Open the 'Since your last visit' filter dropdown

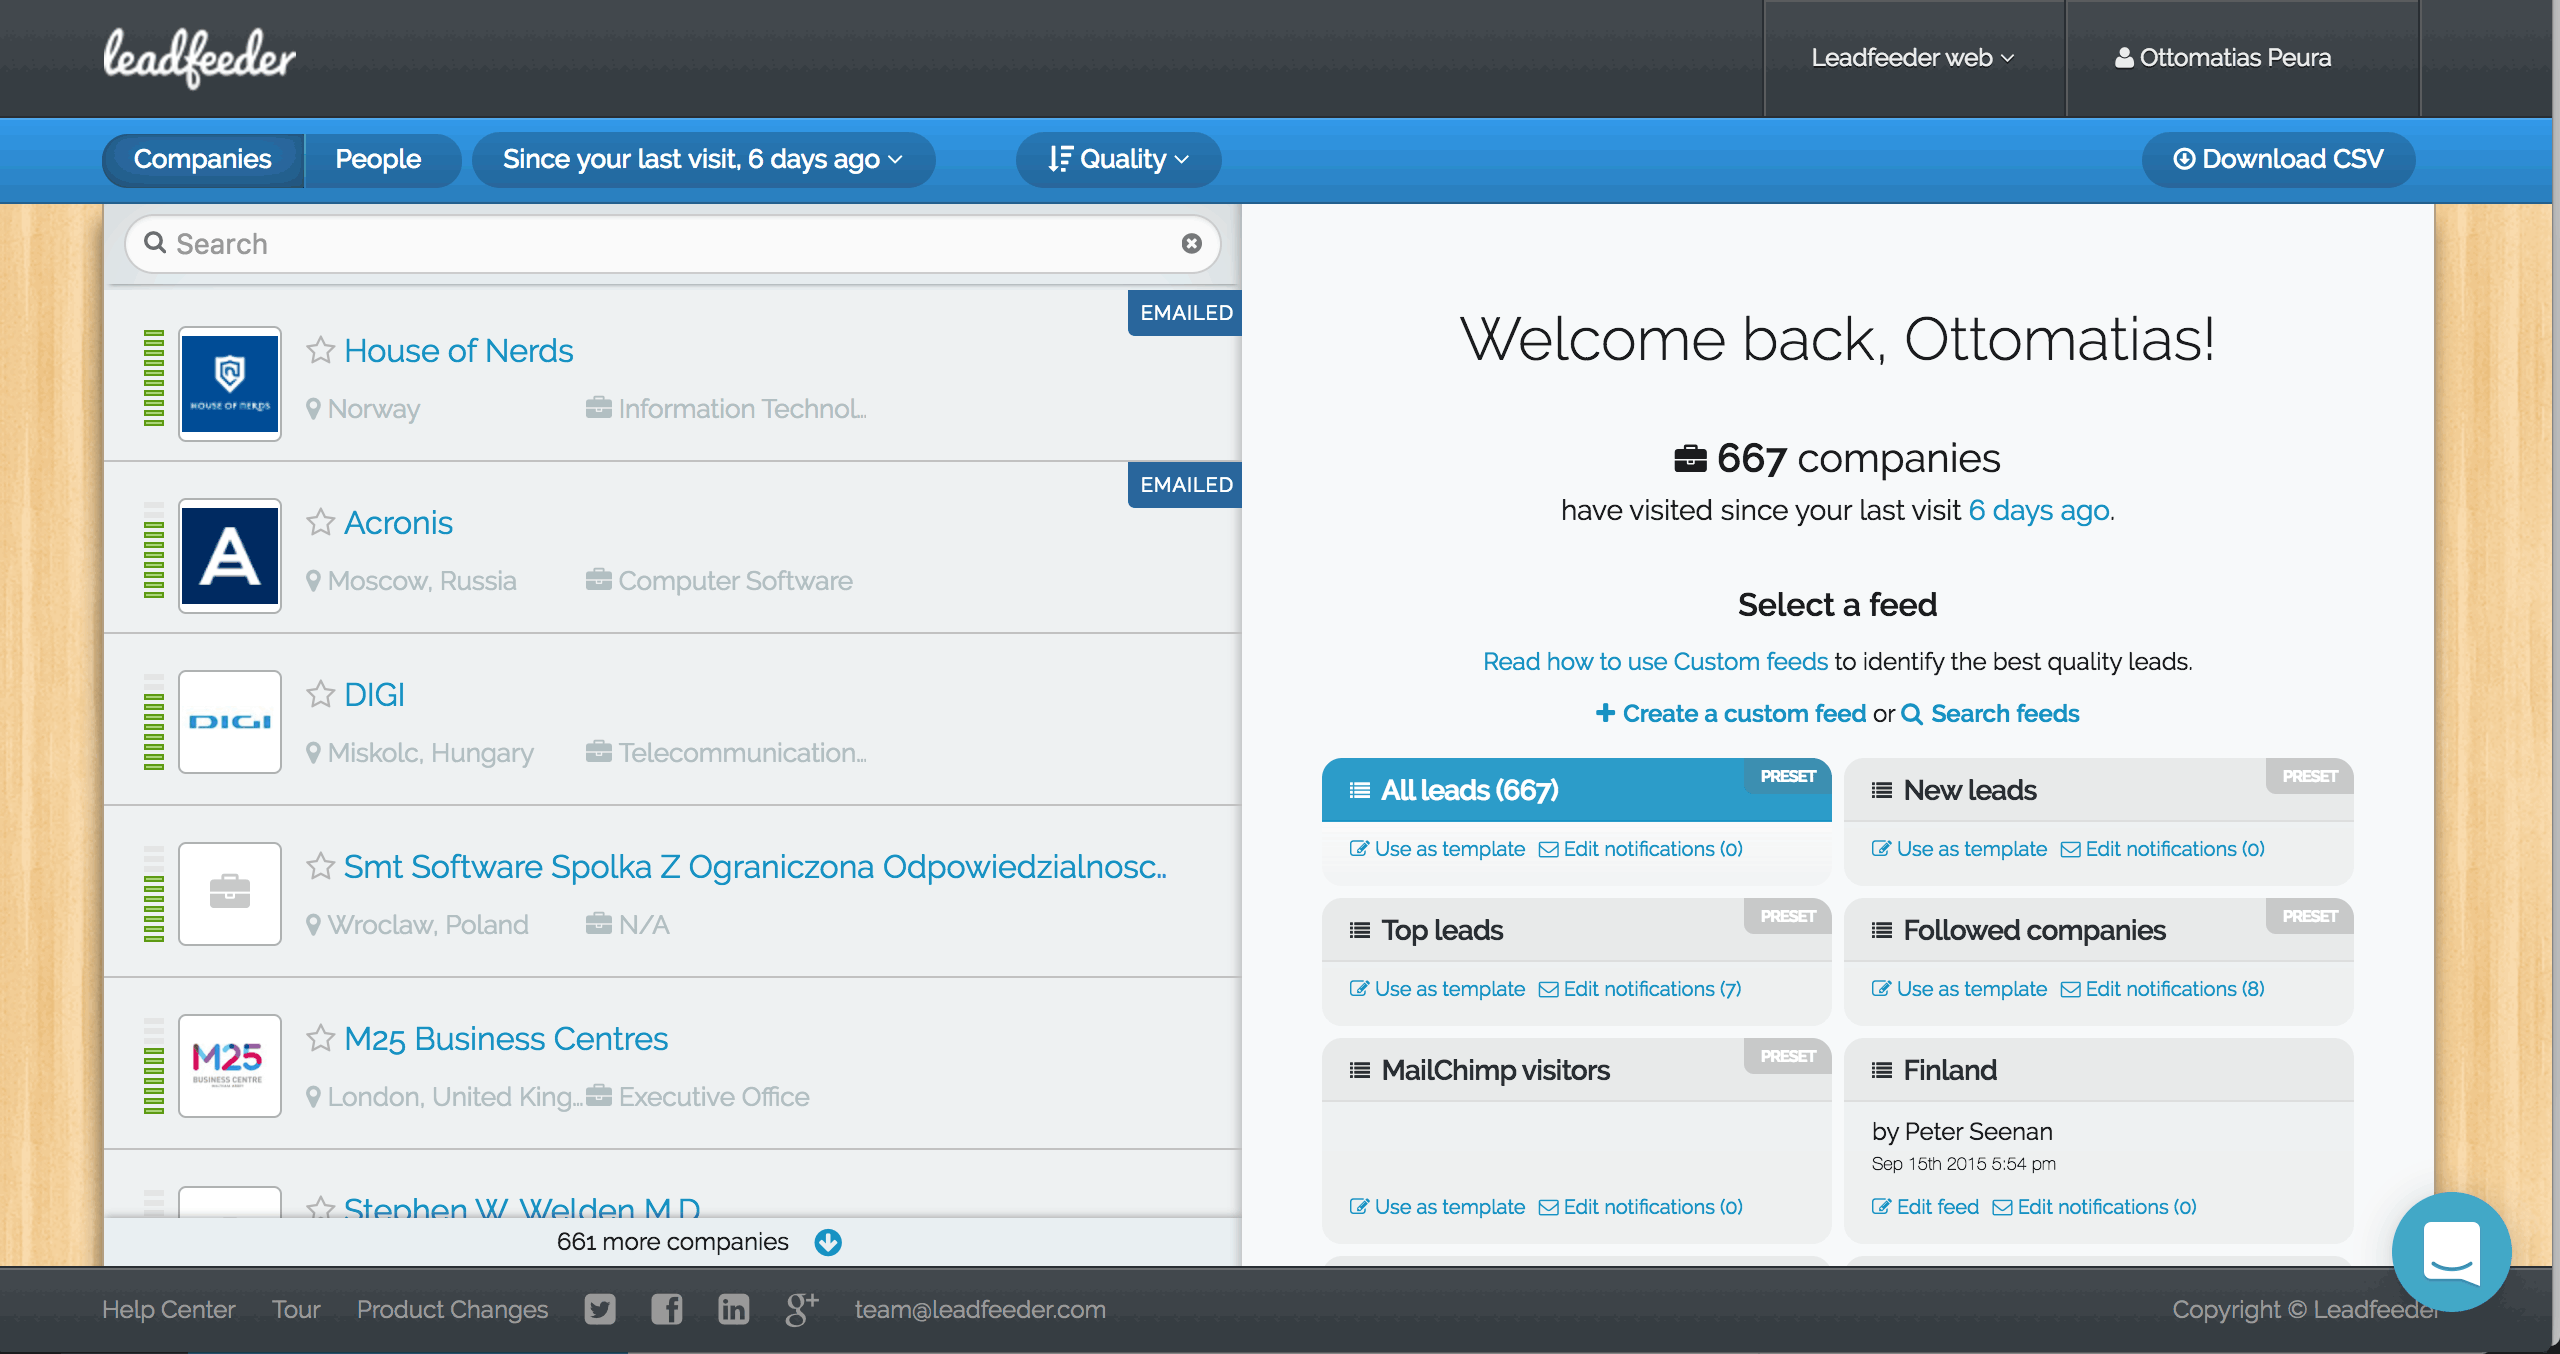[704, 159]
